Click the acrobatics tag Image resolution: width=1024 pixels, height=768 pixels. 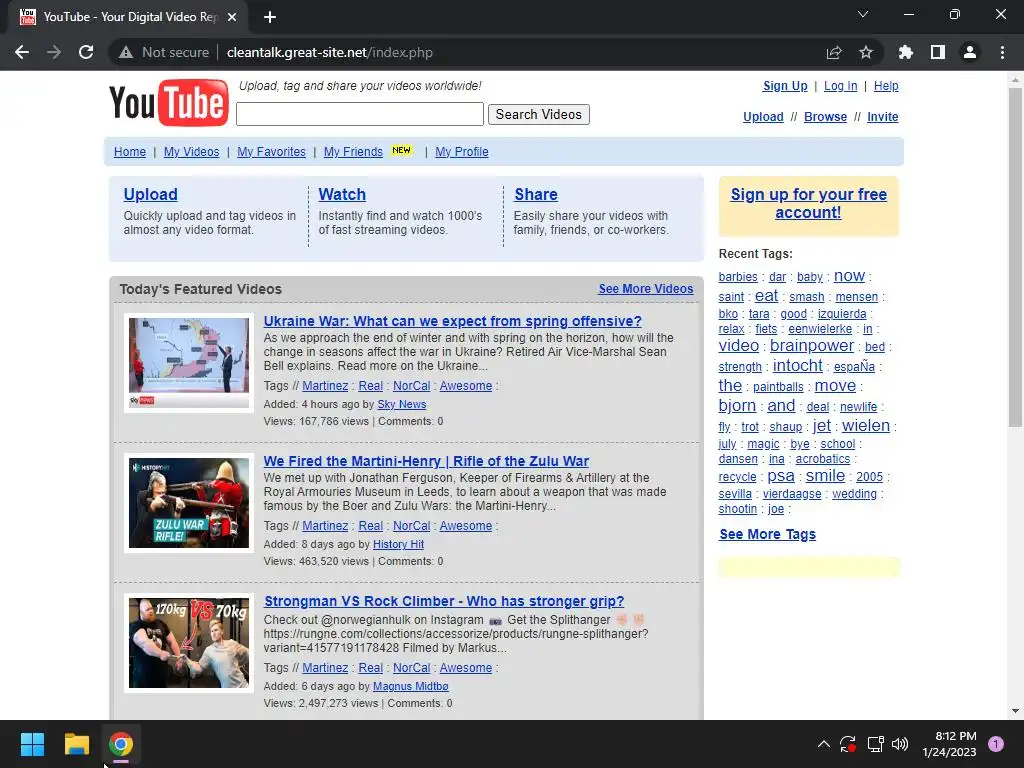pos(823,459)
